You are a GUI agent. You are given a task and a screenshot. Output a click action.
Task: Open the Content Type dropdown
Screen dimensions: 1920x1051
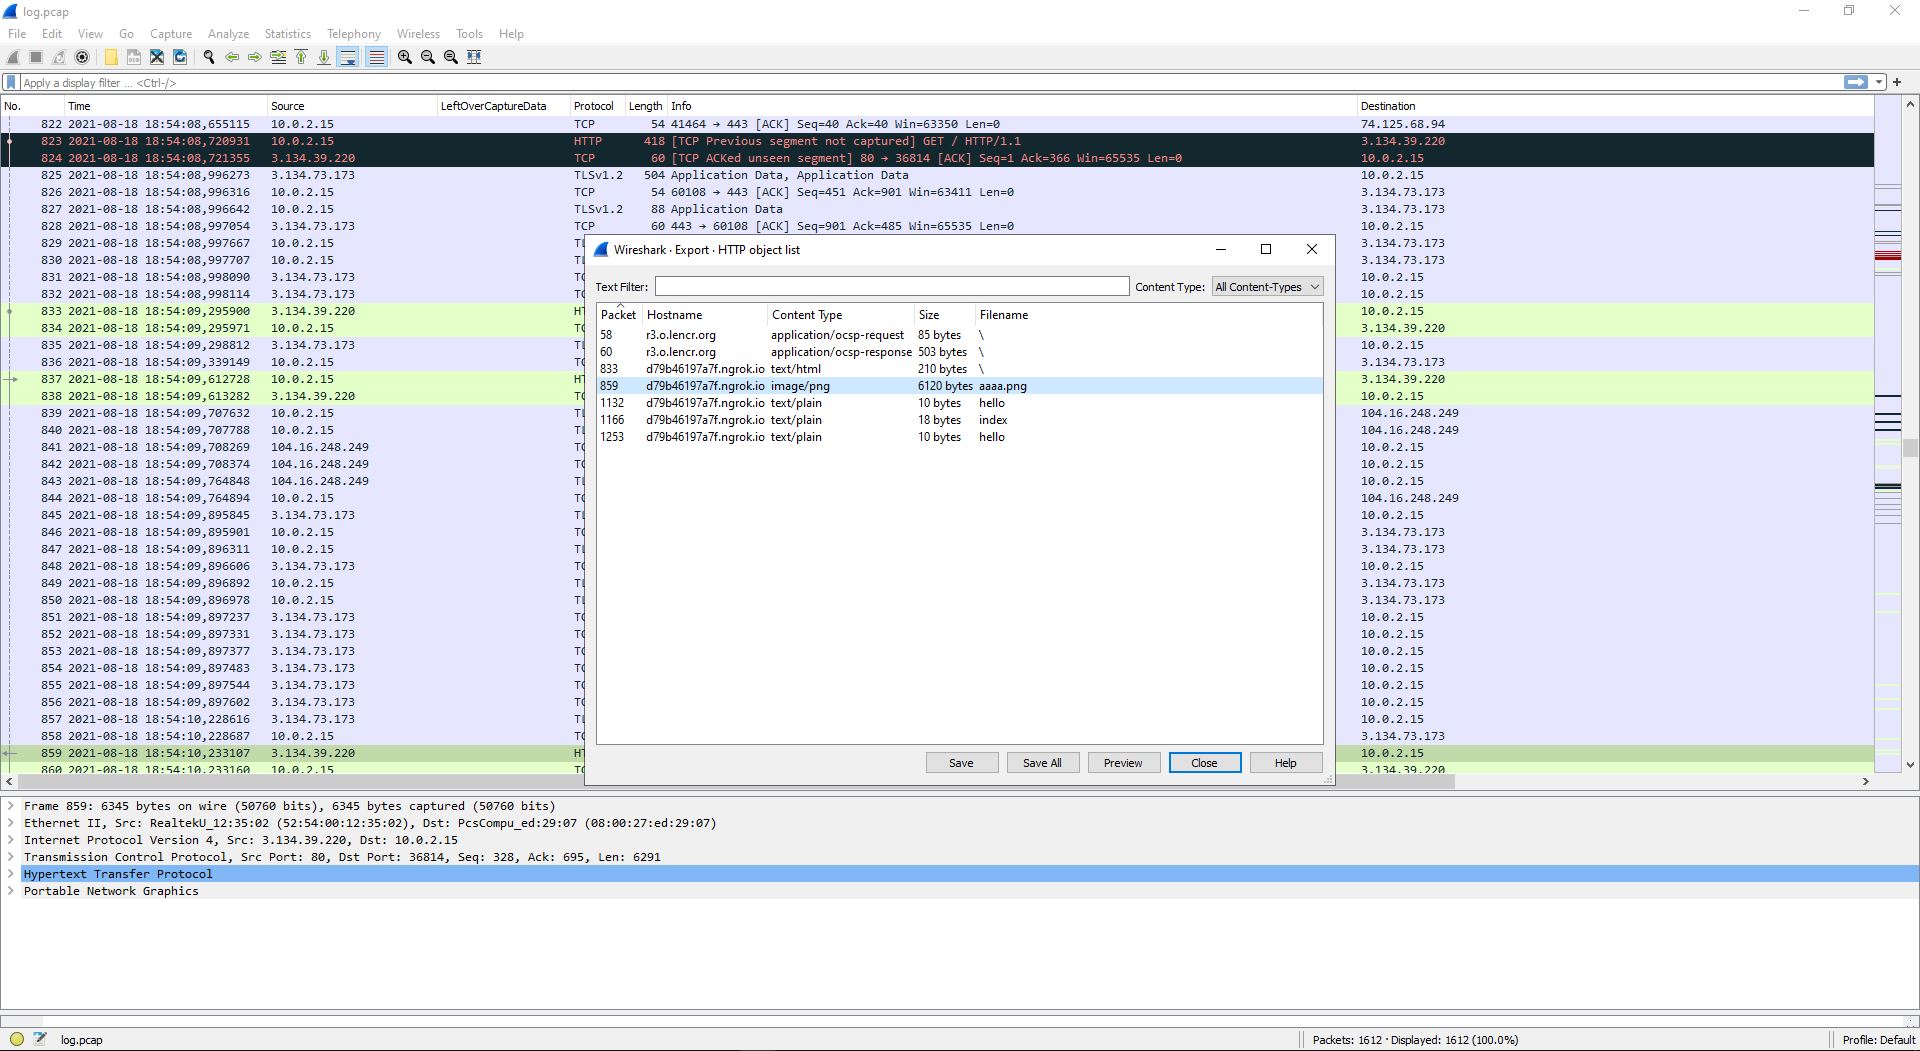tap(1267, 287)
